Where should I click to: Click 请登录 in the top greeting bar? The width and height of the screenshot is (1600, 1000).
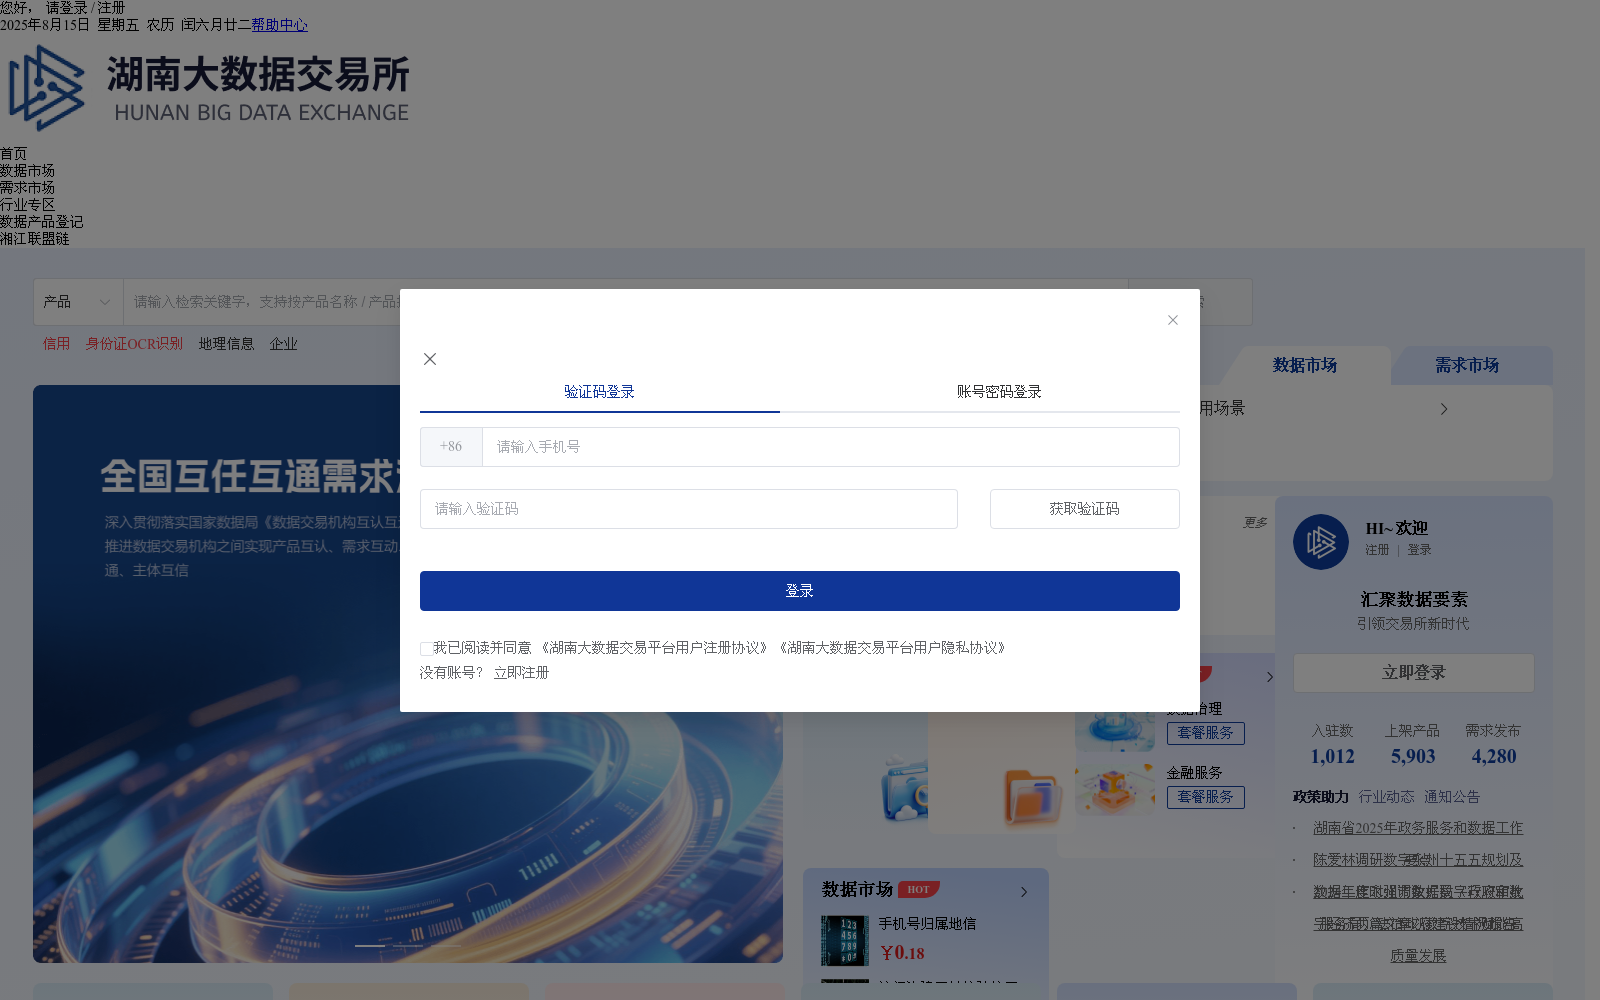click(x=66, y=8)
